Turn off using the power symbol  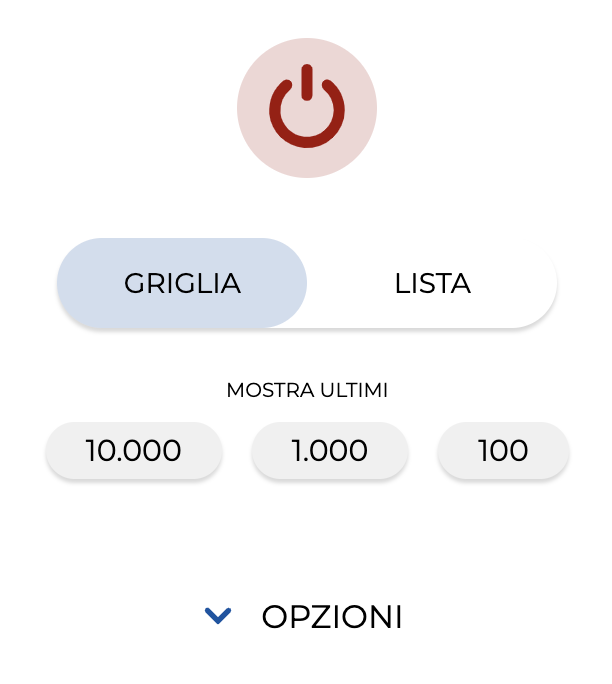[x=307, y=106]
